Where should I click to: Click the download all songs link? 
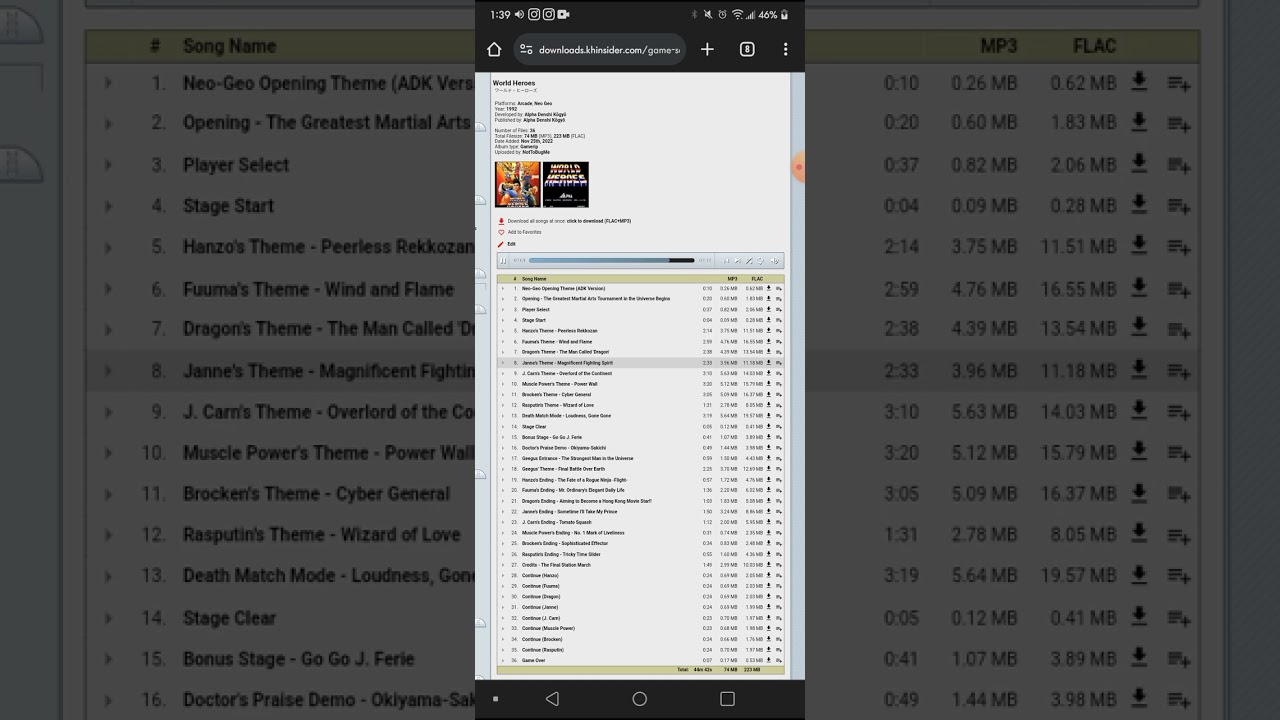coord(599,221)
